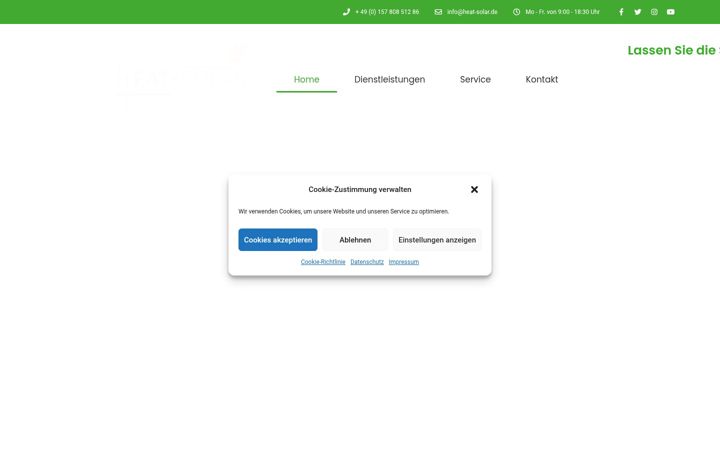Open the Datenschutz link

[x=367, y=262]
